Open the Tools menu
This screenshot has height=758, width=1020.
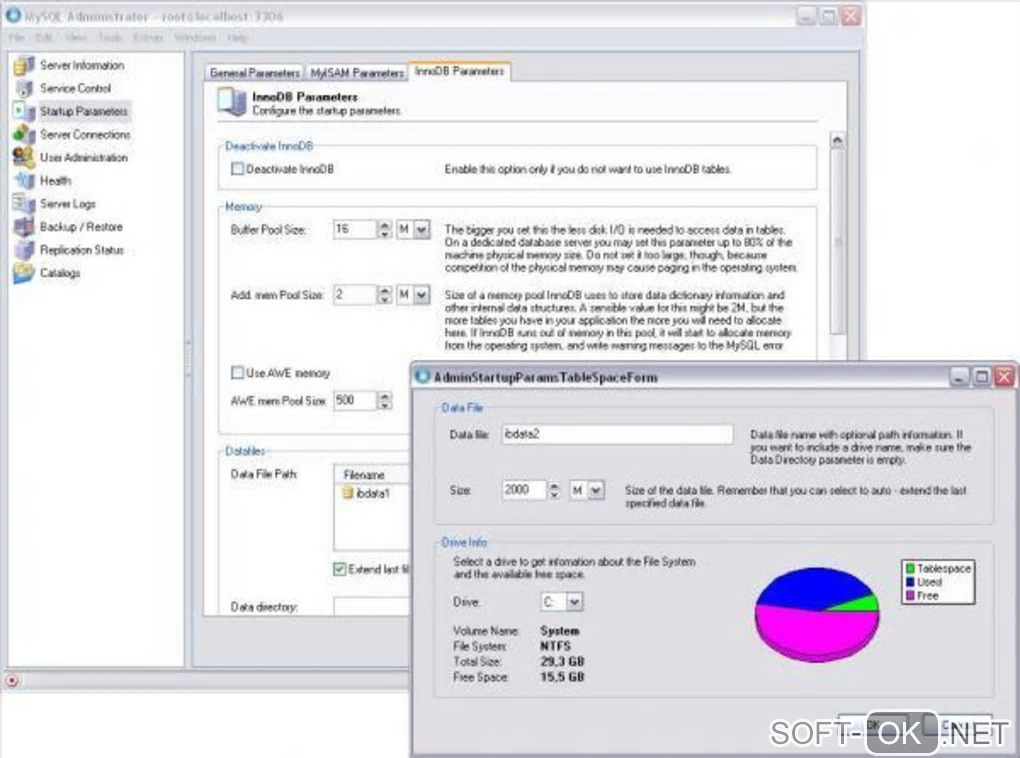point(110,38)
